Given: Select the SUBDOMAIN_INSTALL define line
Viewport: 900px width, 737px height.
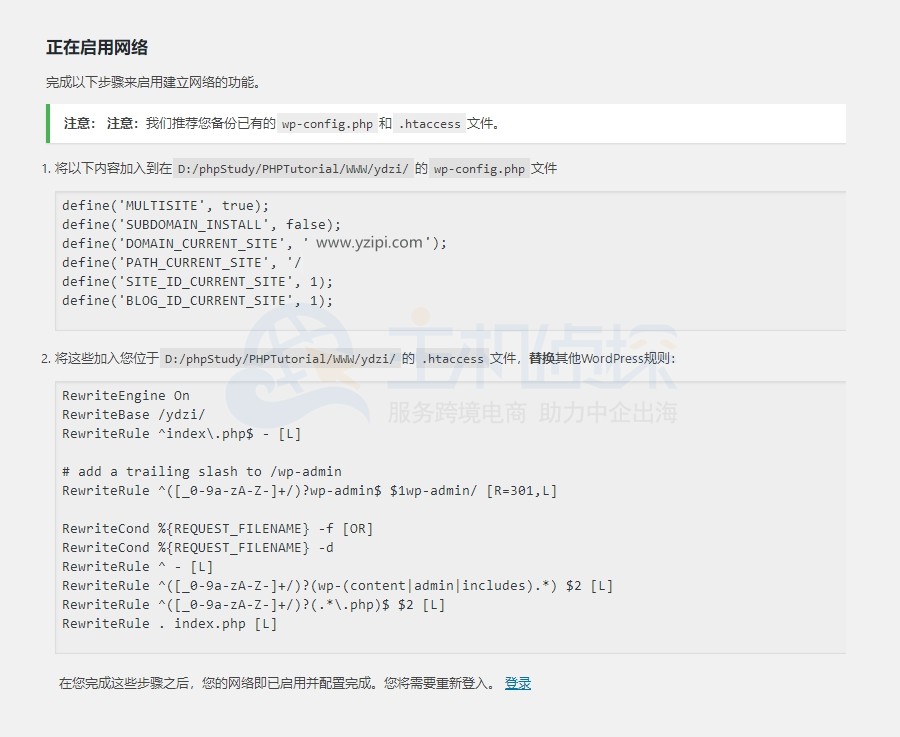Looking at the screenshot, I should pos(200,224).
